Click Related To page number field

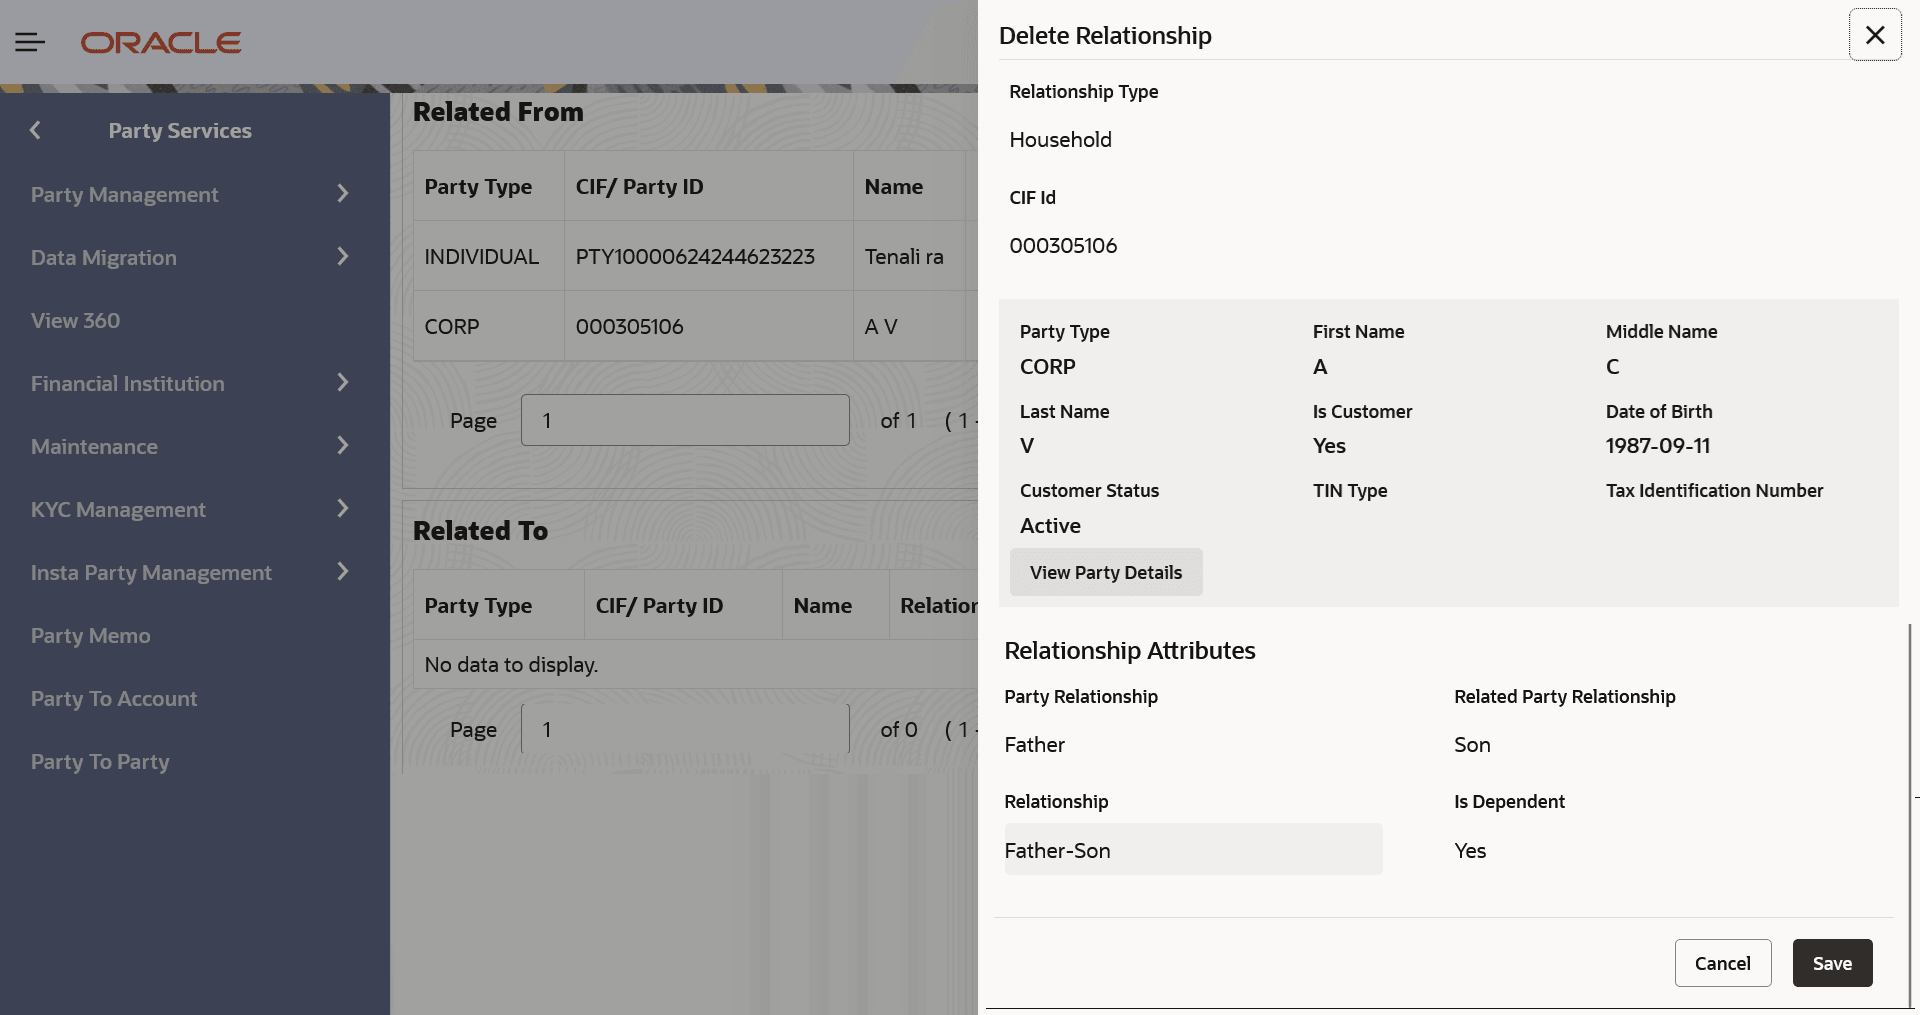685,729
